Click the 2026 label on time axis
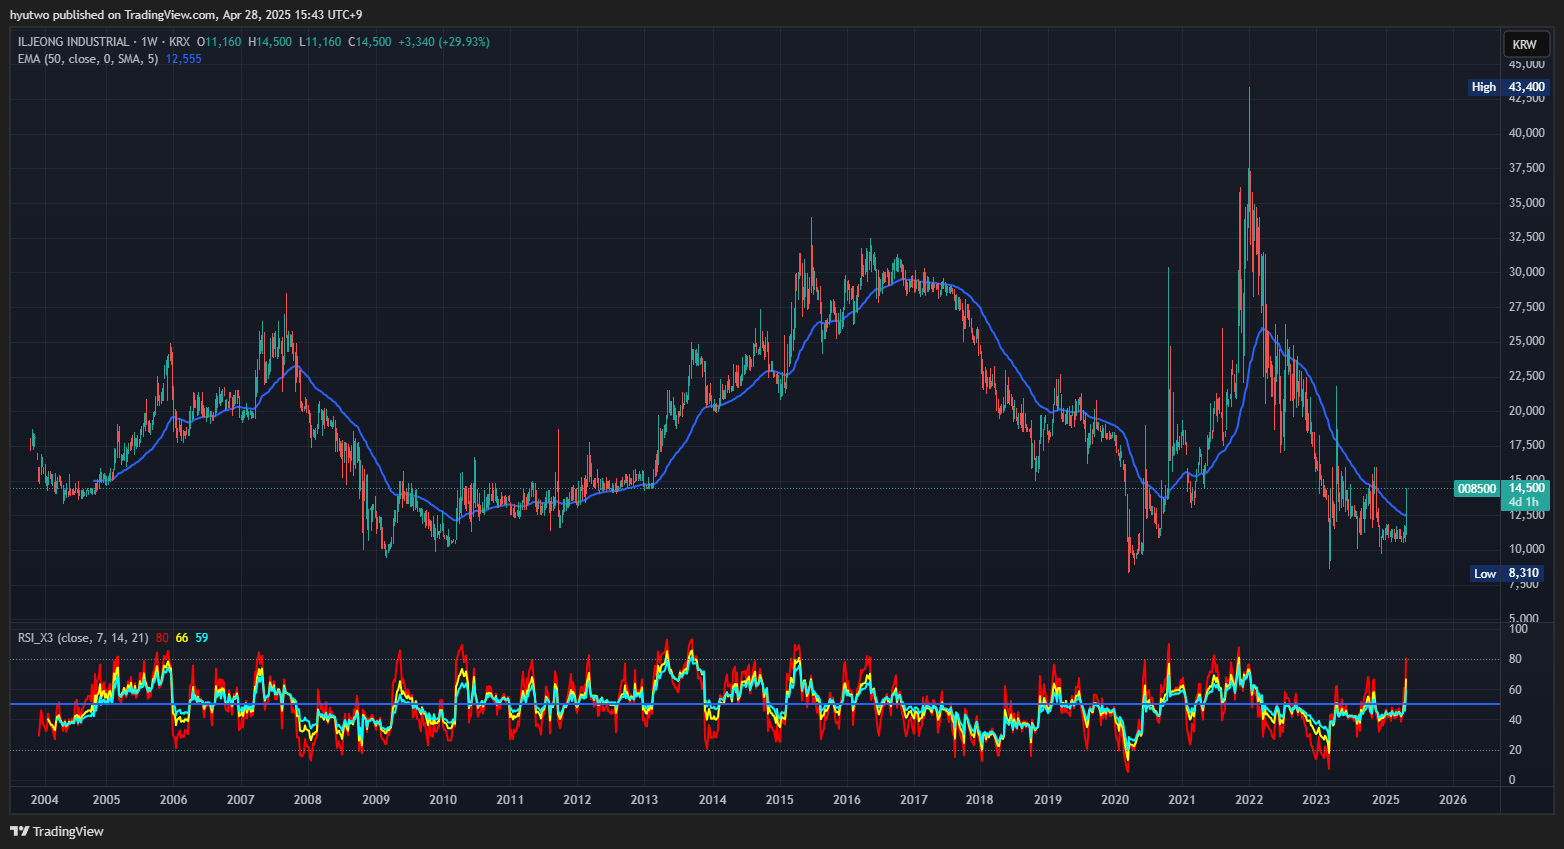 1453,800
